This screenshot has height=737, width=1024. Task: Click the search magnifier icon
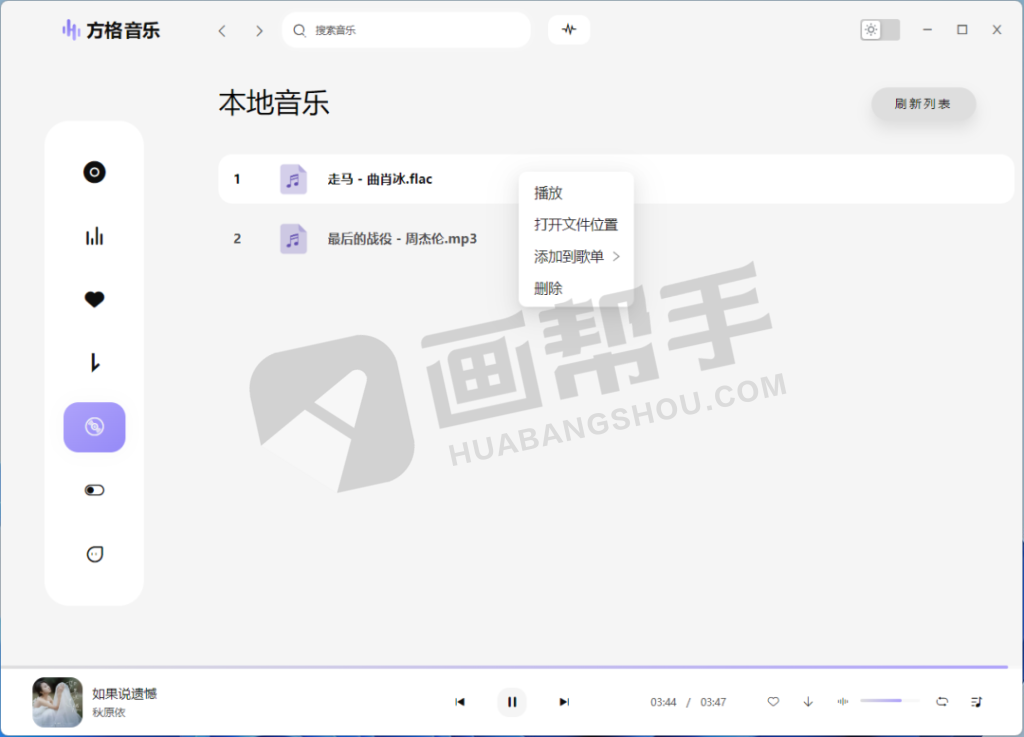pos(299,30)
